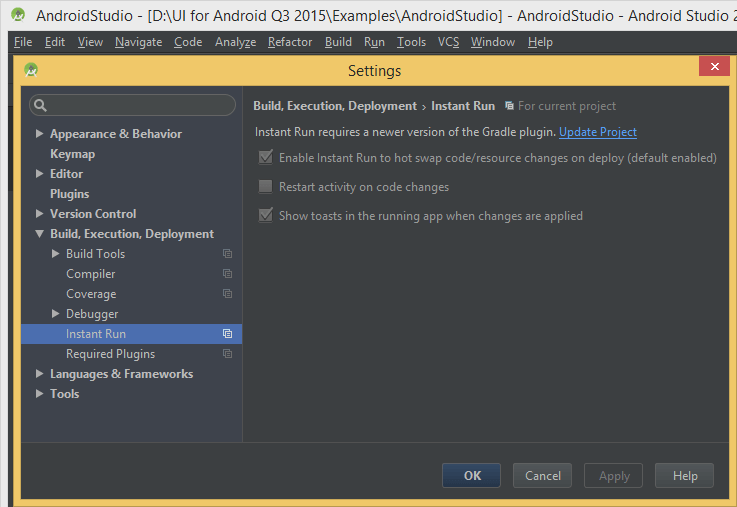Open the Run menu

374,42
